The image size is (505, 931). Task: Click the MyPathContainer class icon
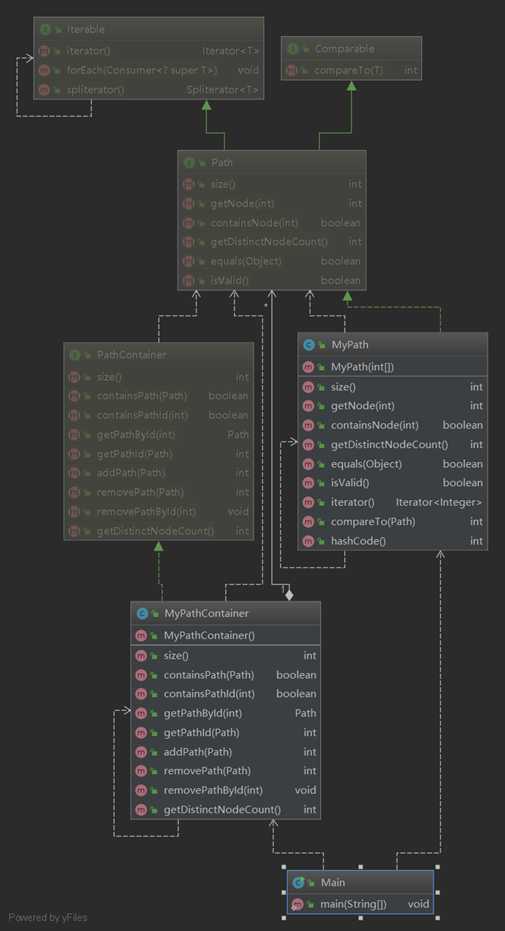(142, 613)
